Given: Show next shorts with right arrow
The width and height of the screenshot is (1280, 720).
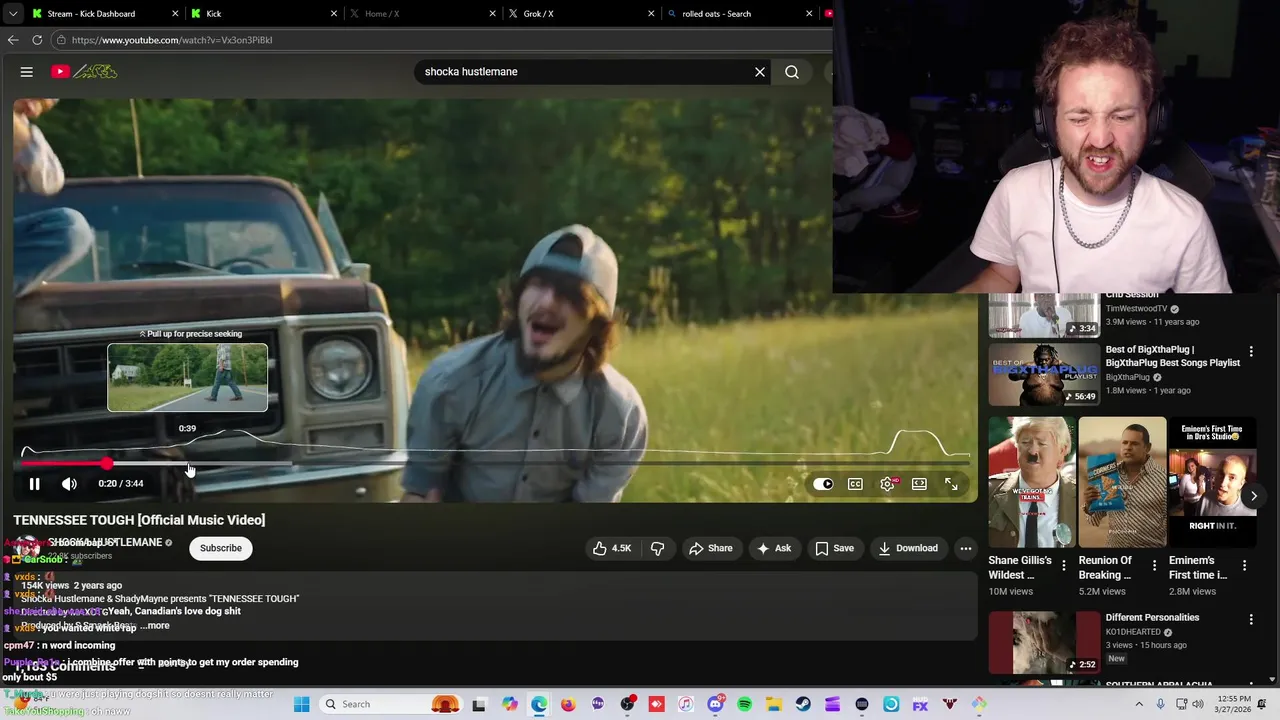Looking at the screenshot, I should [1254, 496].
